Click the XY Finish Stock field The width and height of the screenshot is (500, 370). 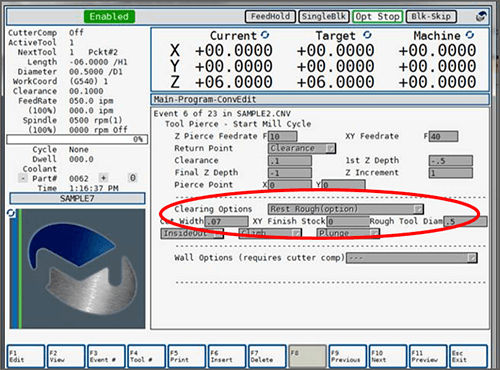[x=348, y=221]
